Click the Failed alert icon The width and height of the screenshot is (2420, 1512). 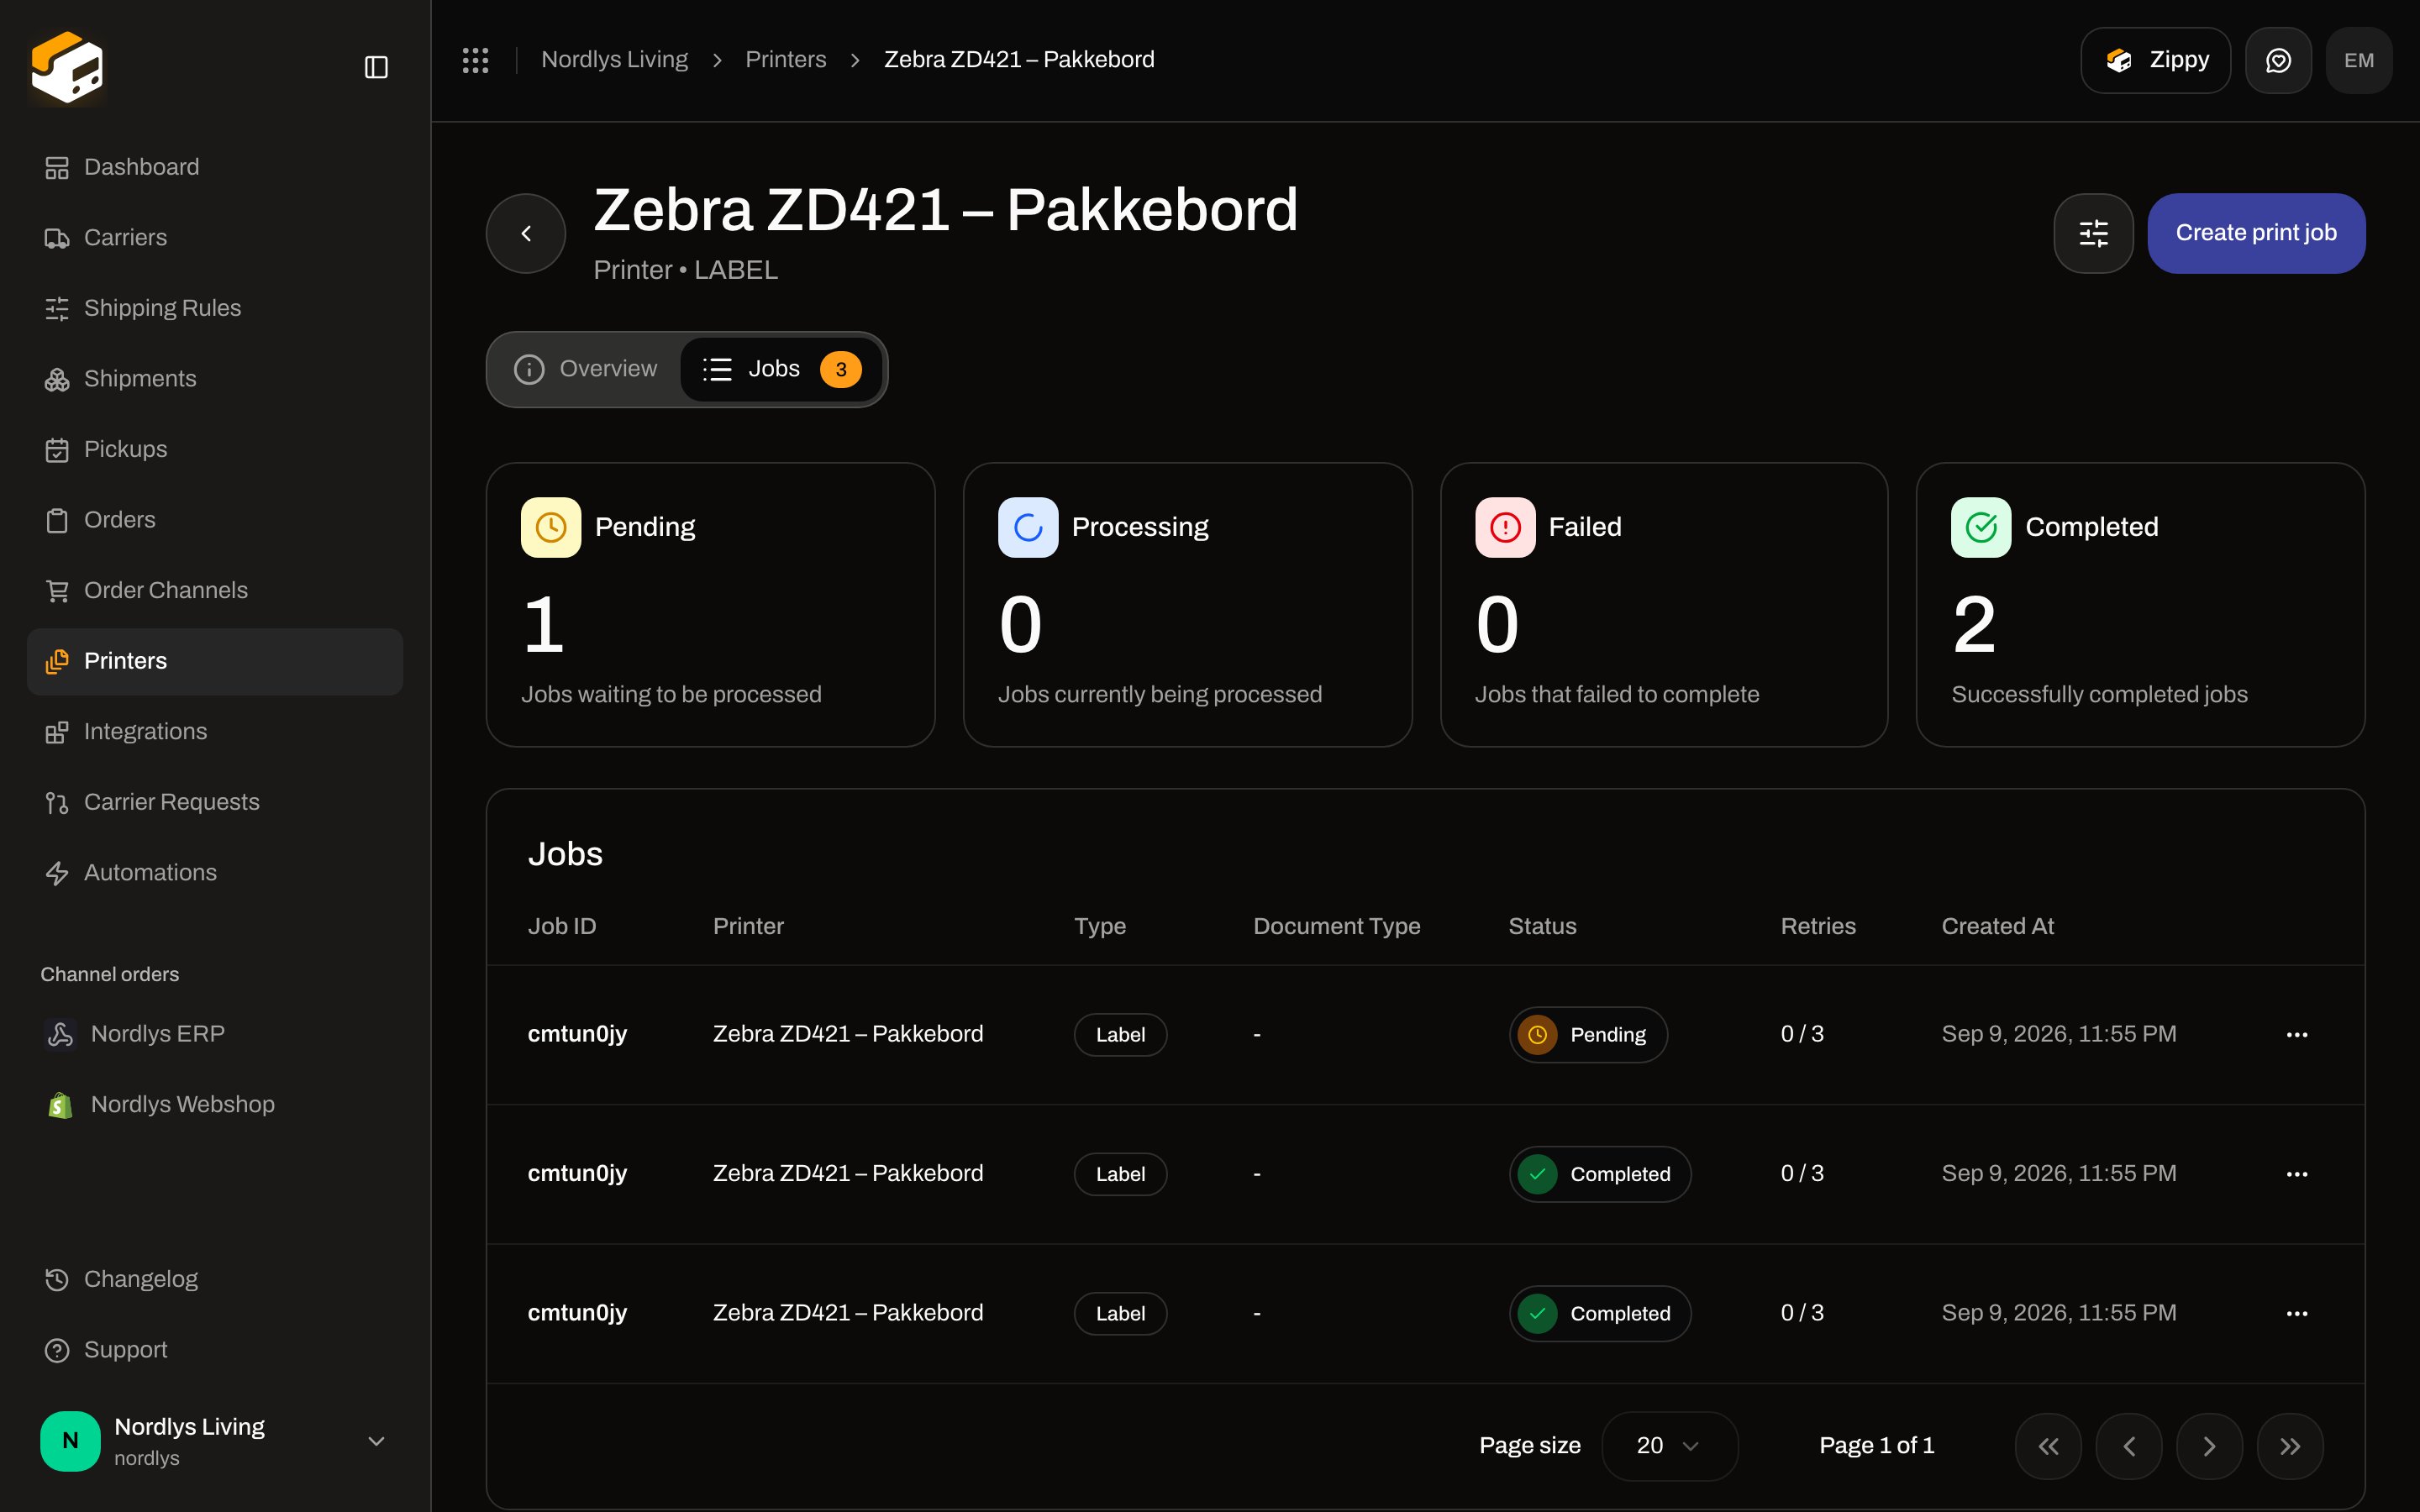coord(1505,527)
